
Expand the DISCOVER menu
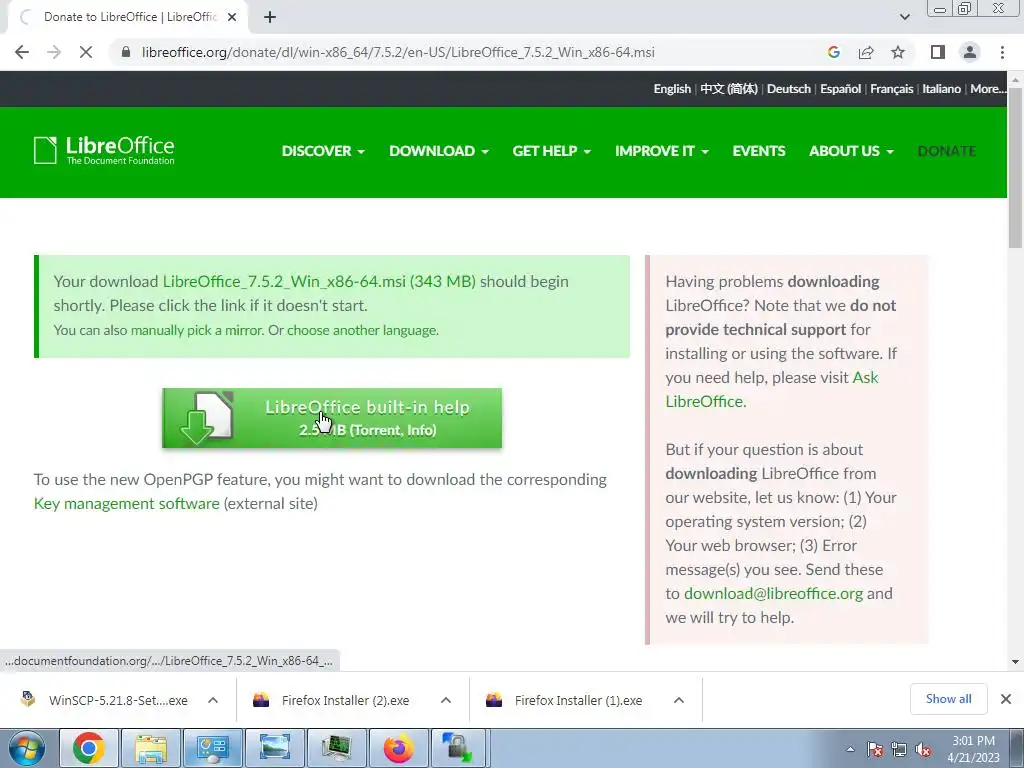(323, 151)
